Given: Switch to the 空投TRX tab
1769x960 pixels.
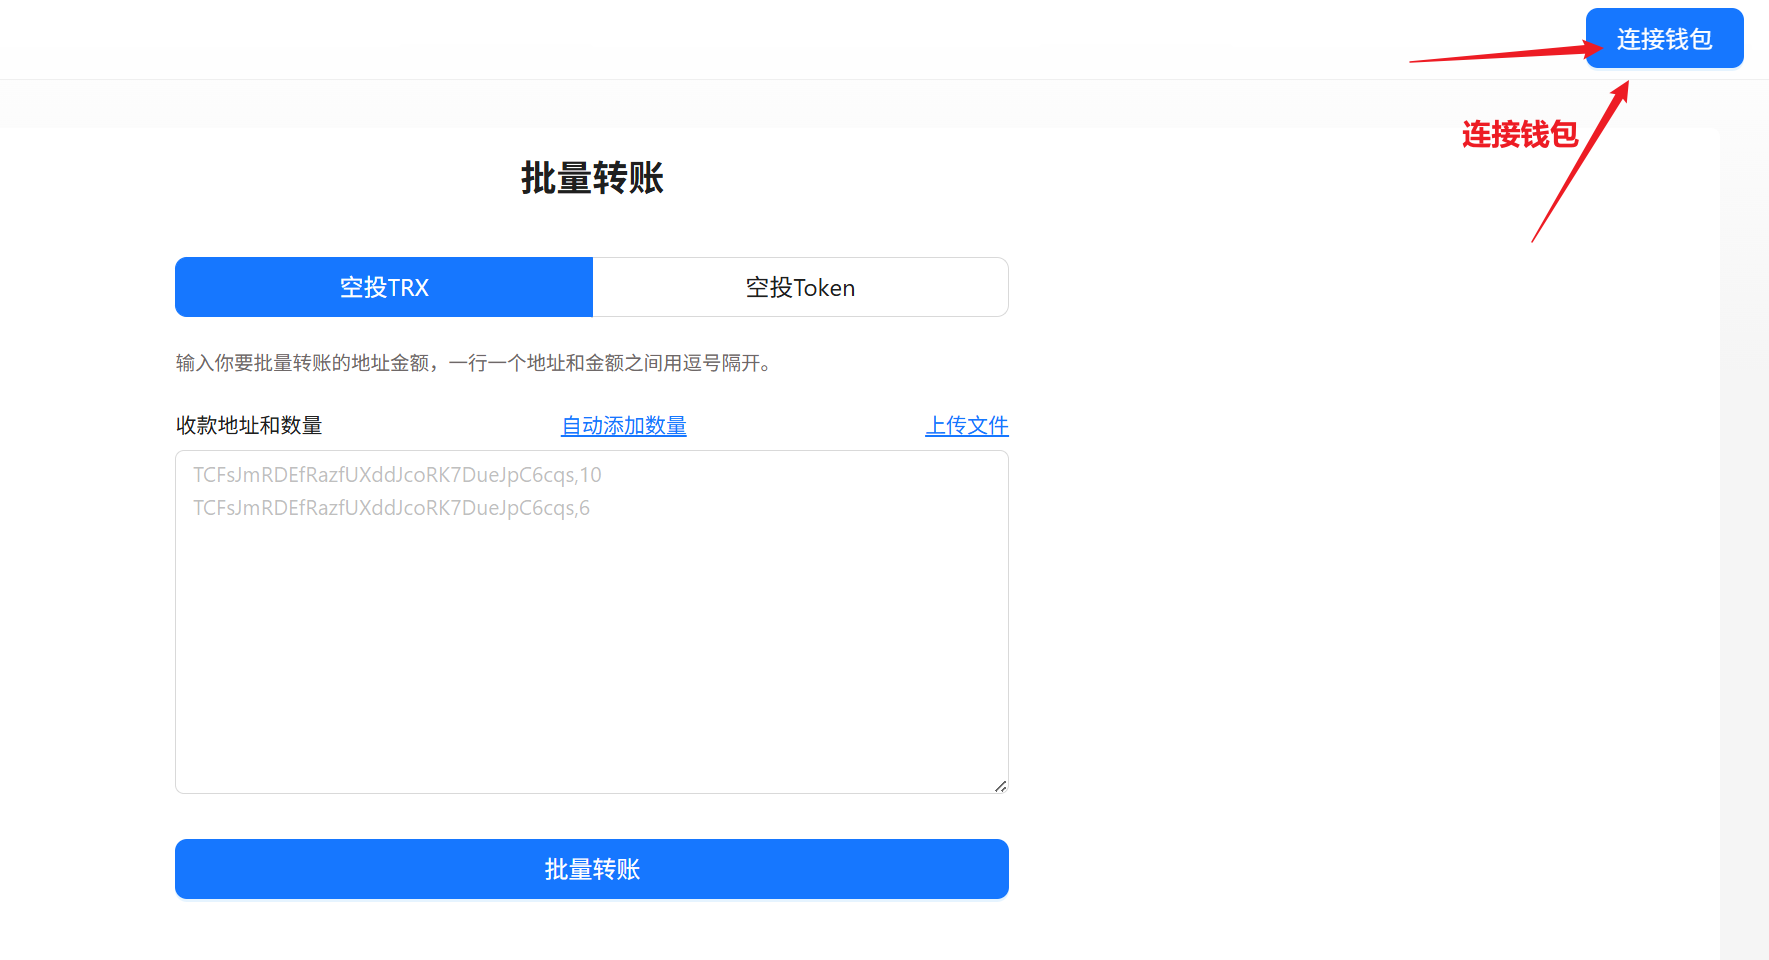Looking at the screenshot, I should [x=384, y=288].
